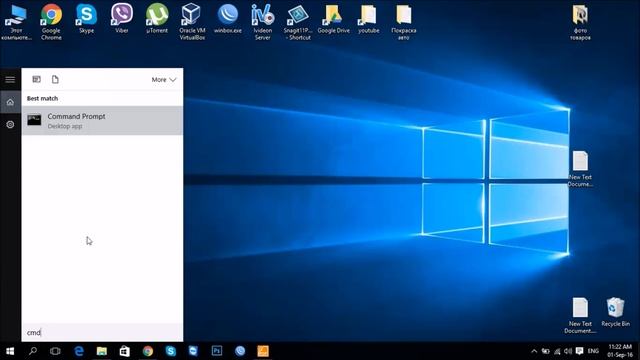
Task: Open search settings gear icon
Action: (10, 124)
